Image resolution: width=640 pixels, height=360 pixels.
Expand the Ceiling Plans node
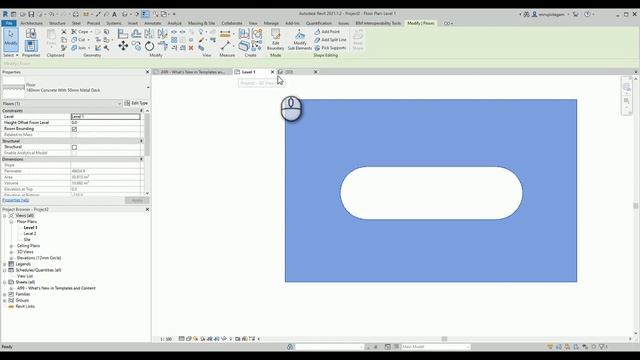(x=11, y=246)
